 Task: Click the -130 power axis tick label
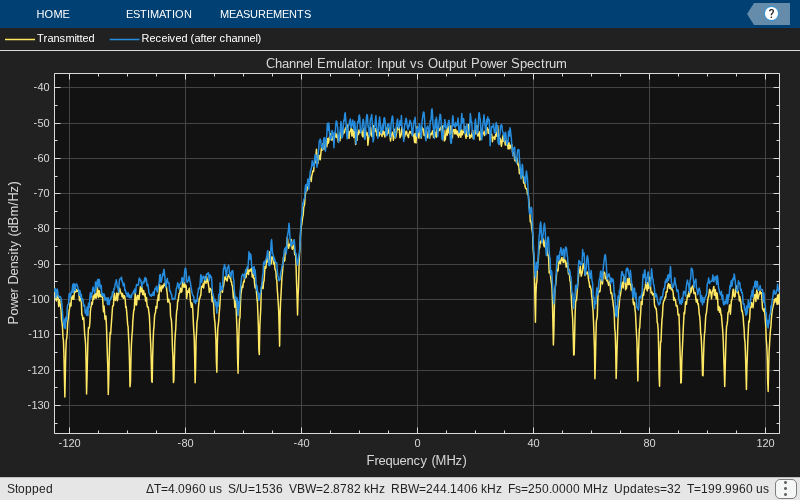(x=40, y=405)
